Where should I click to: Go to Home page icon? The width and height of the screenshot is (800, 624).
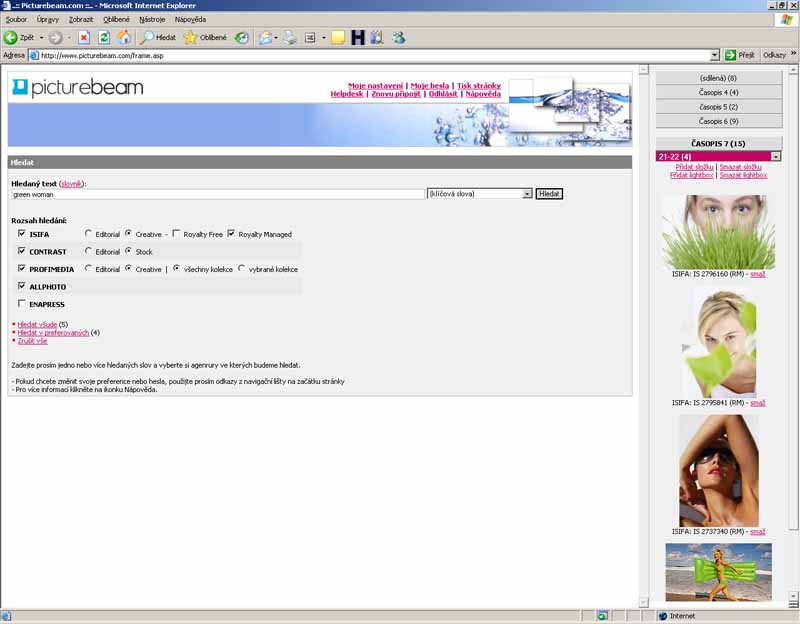point(124,37)
